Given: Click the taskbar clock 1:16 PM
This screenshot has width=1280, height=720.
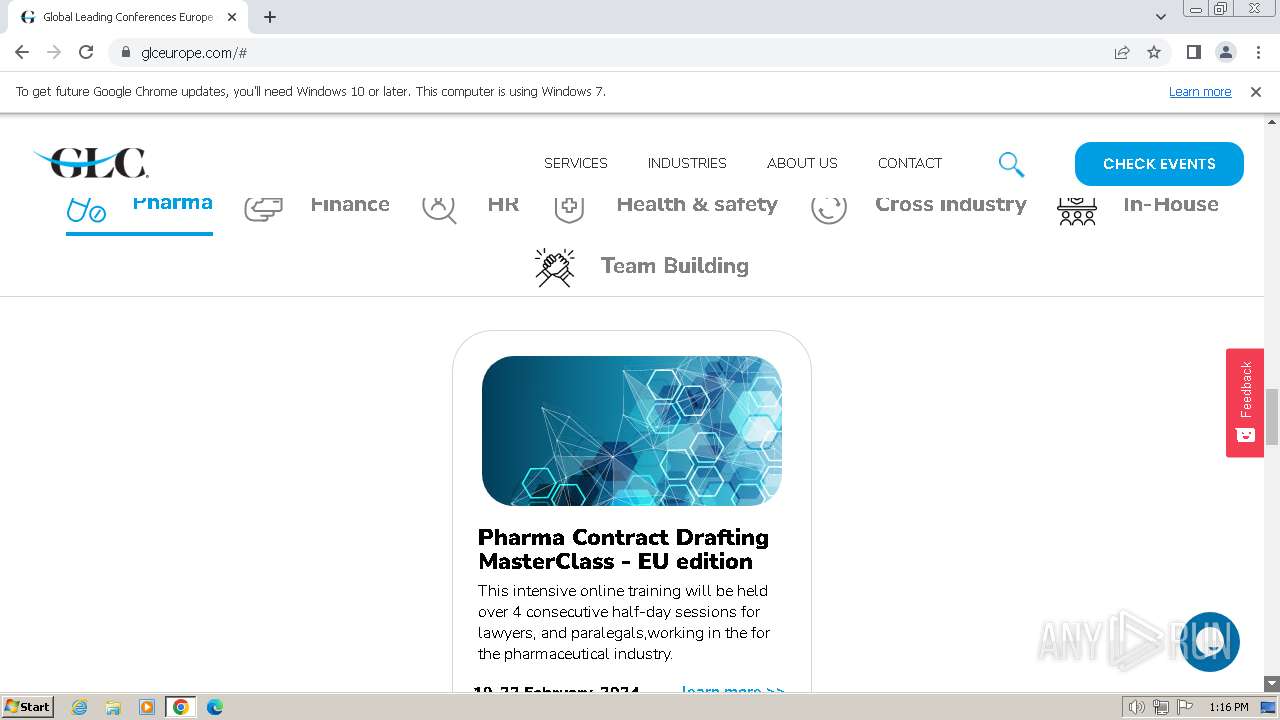Looking at the screenshot, I should point(1229,707).
